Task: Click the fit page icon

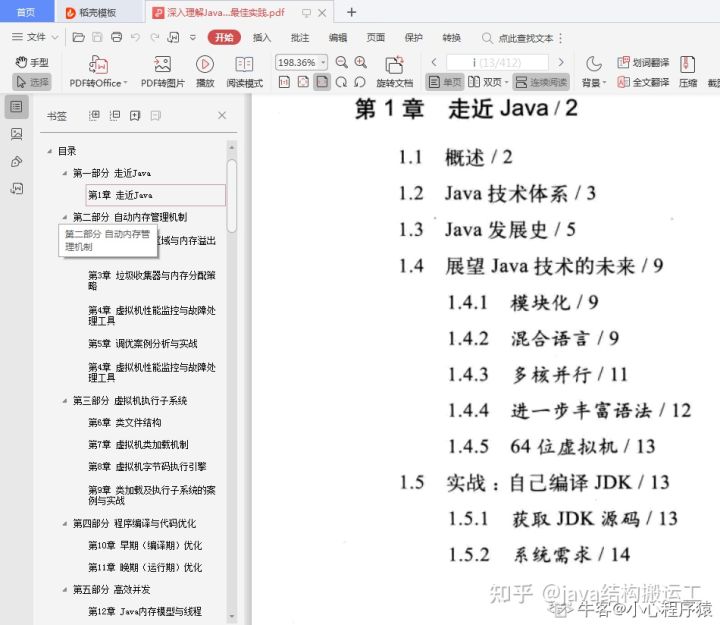Action: click(303, 82)
